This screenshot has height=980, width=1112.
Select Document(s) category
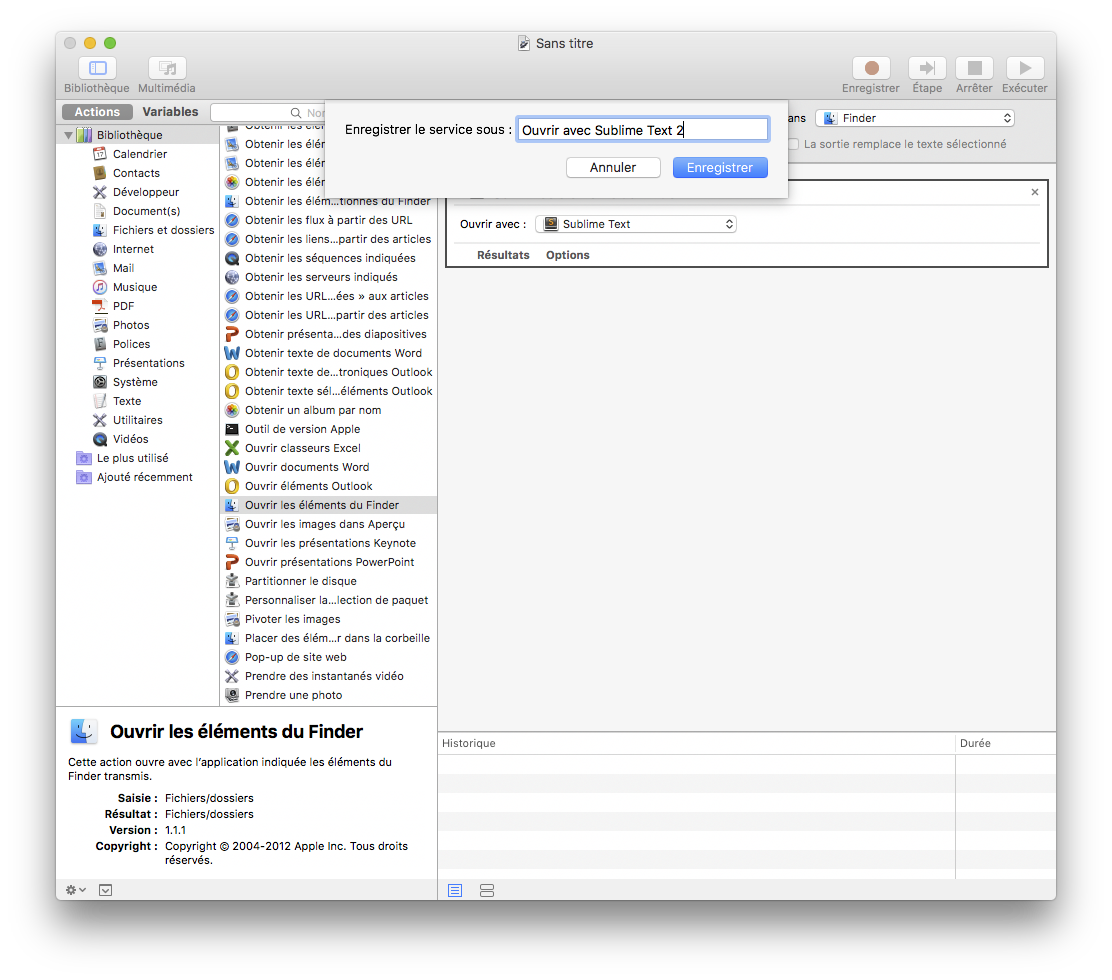coord(137,211)
